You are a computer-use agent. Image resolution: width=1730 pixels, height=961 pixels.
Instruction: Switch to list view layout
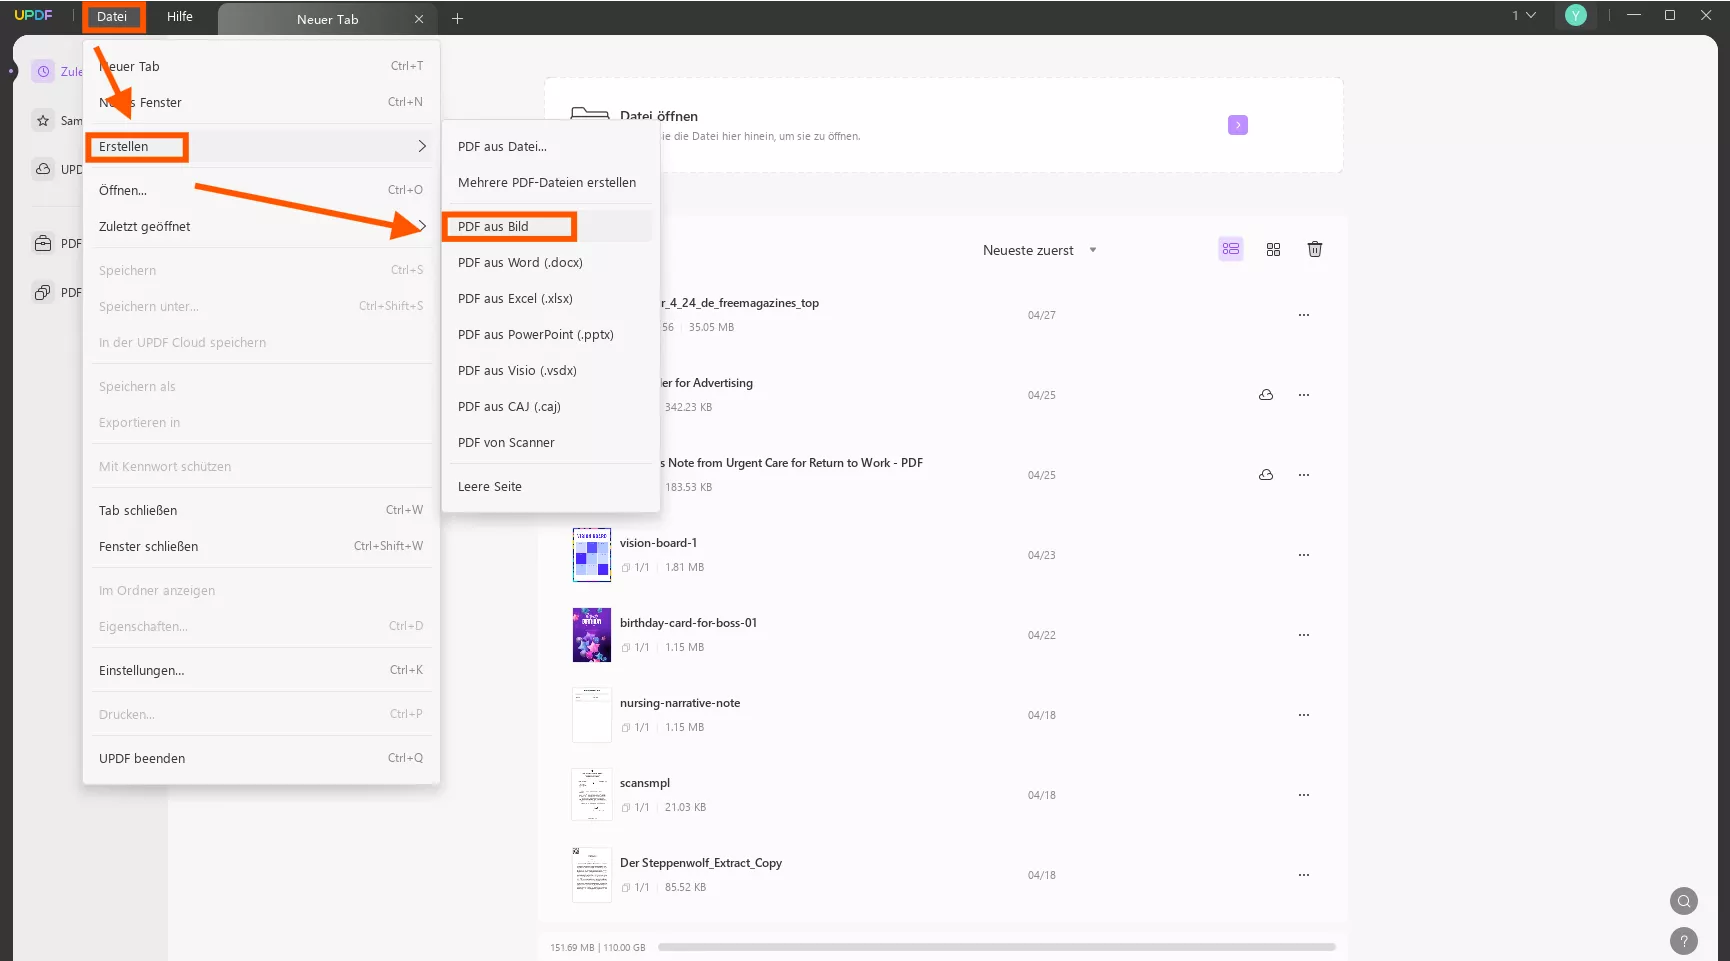coord(1230,249)
